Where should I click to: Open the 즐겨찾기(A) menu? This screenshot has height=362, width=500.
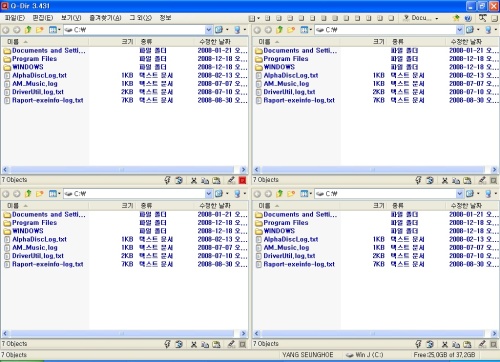point(105,18)
